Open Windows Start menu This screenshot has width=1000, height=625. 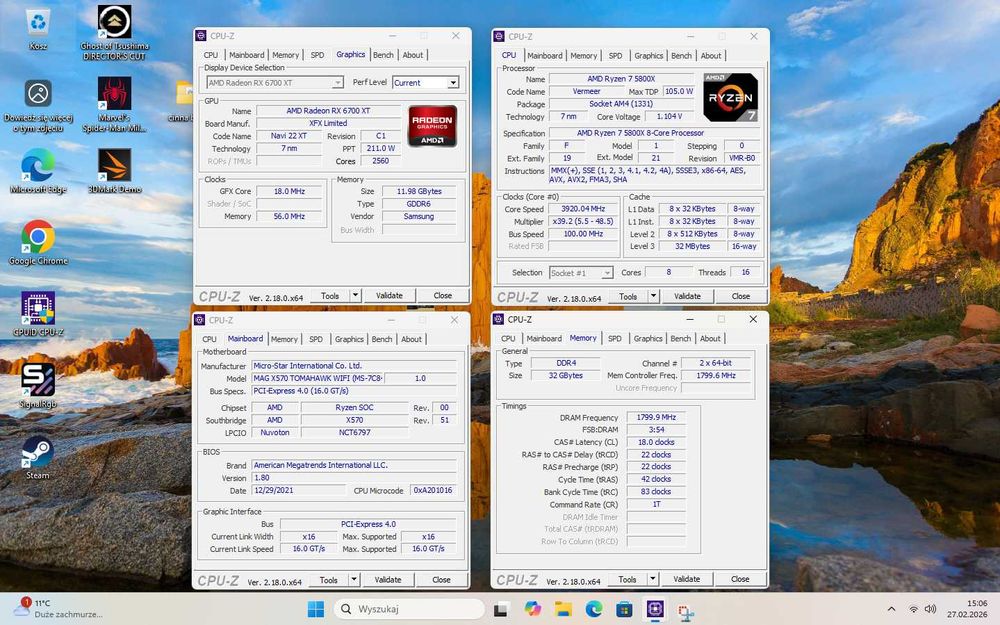[316, 609]
